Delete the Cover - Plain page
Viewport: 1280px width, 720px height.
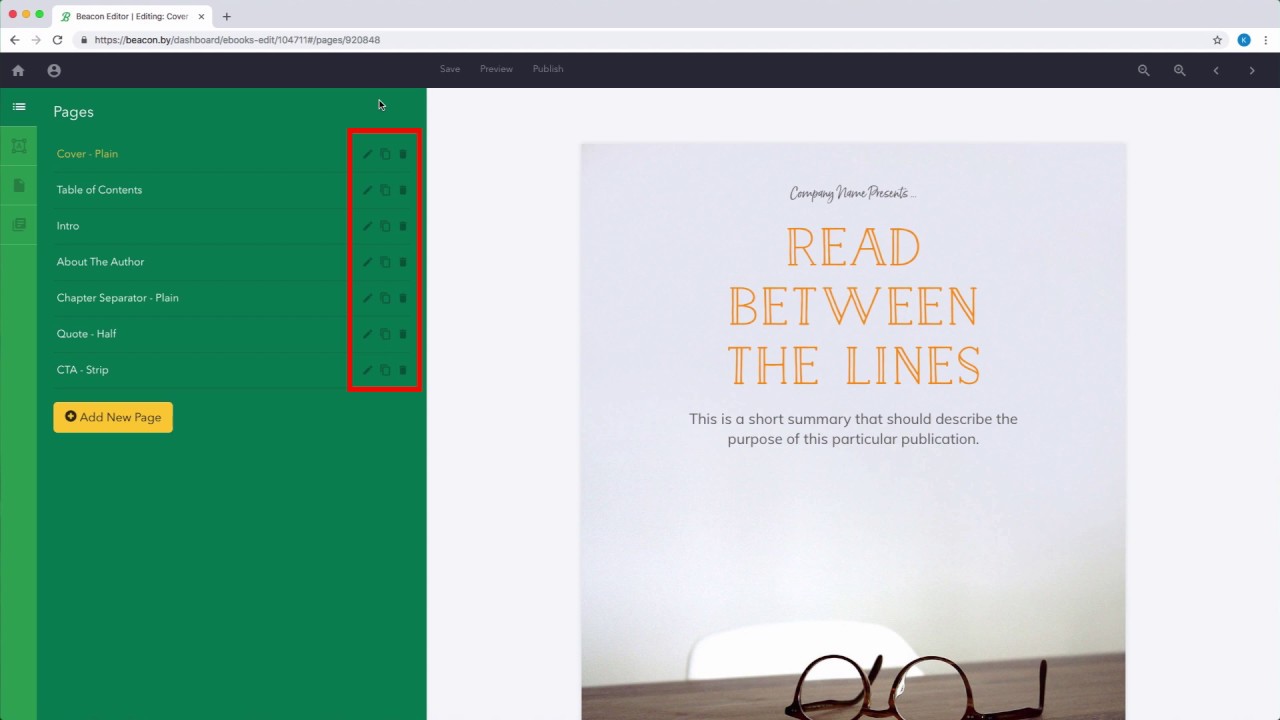[x=403, y=154]
